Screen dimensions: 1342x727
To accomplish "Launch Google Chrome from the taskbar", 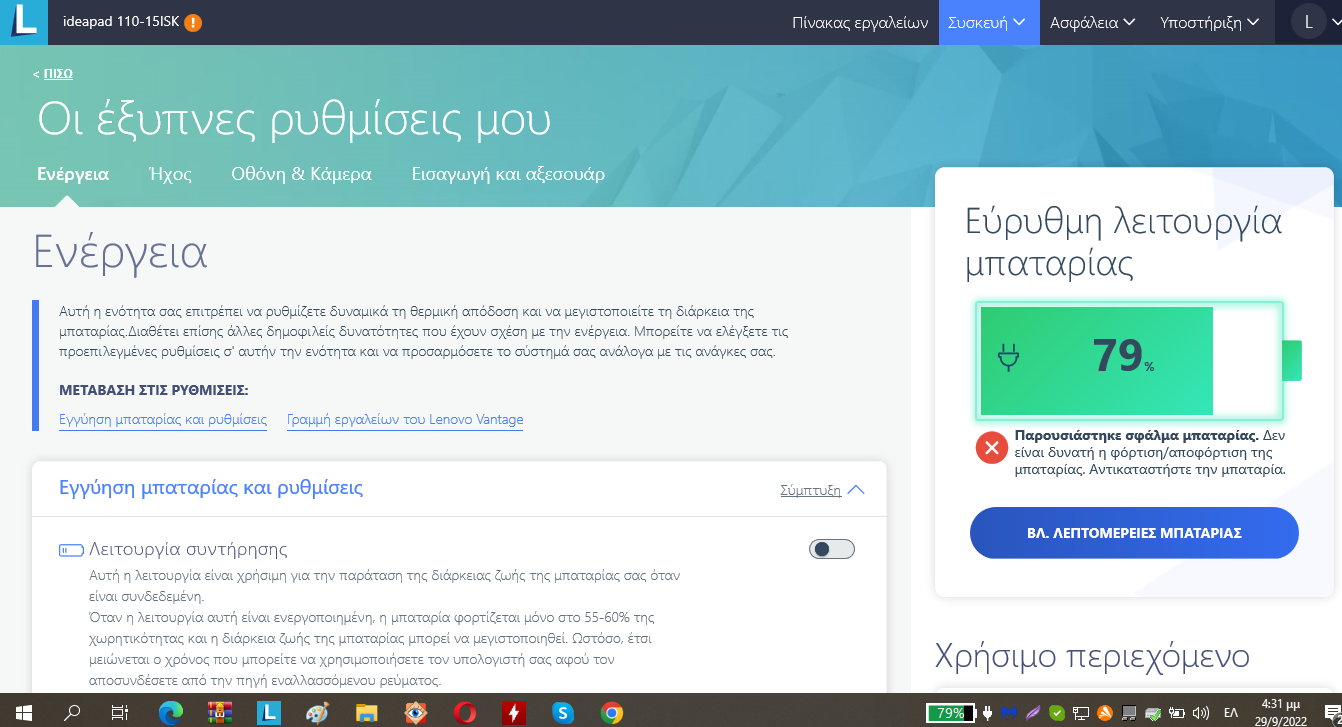I will (612, 713).
